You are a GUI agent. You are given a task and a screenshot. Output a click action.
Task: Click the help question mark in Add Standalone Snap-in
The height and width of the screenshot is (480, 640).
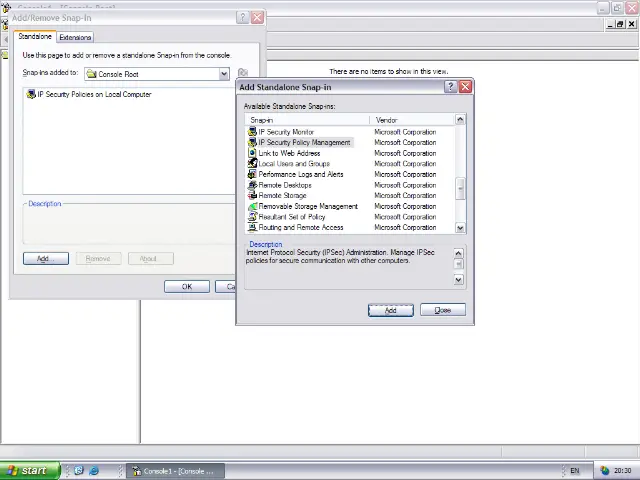[450, 87]
